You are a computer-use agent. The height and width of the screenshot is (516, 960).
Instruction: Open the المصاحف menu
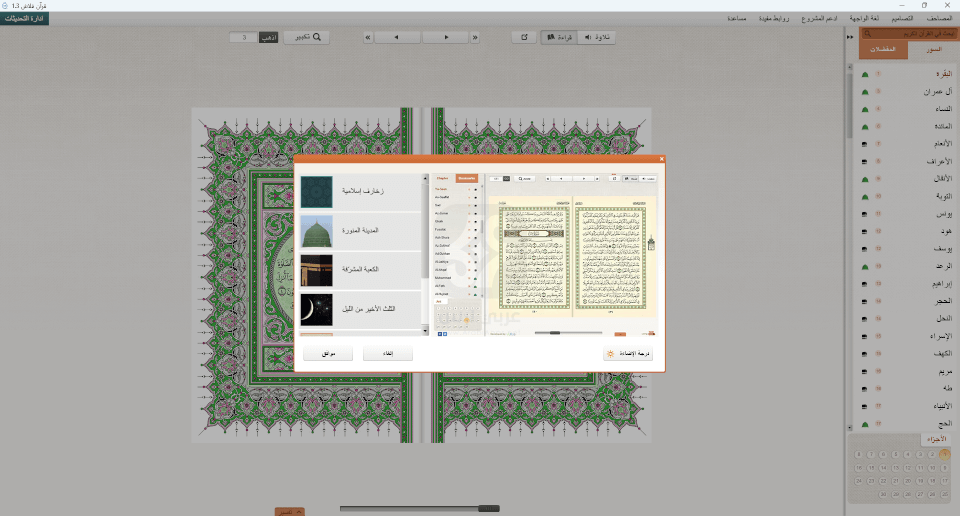[x=939, y=18]
